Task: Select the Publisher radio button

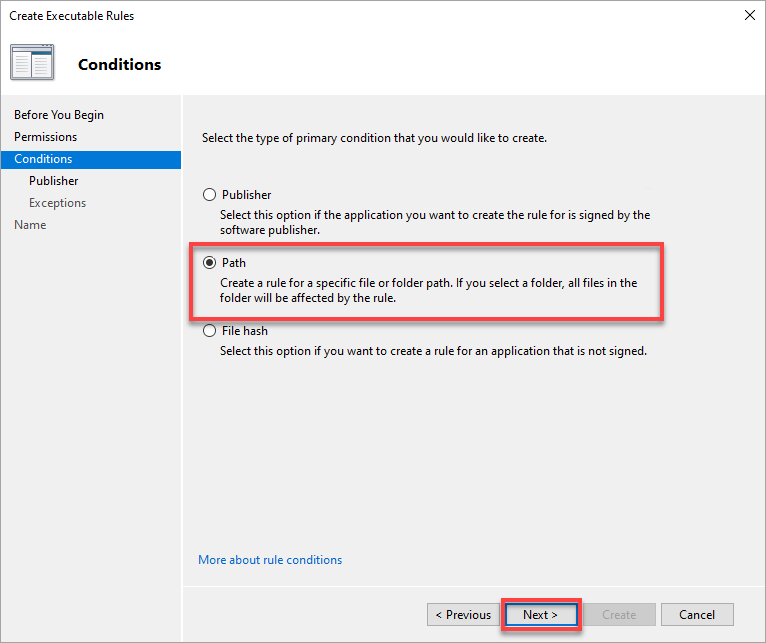Action: point(209,194)
